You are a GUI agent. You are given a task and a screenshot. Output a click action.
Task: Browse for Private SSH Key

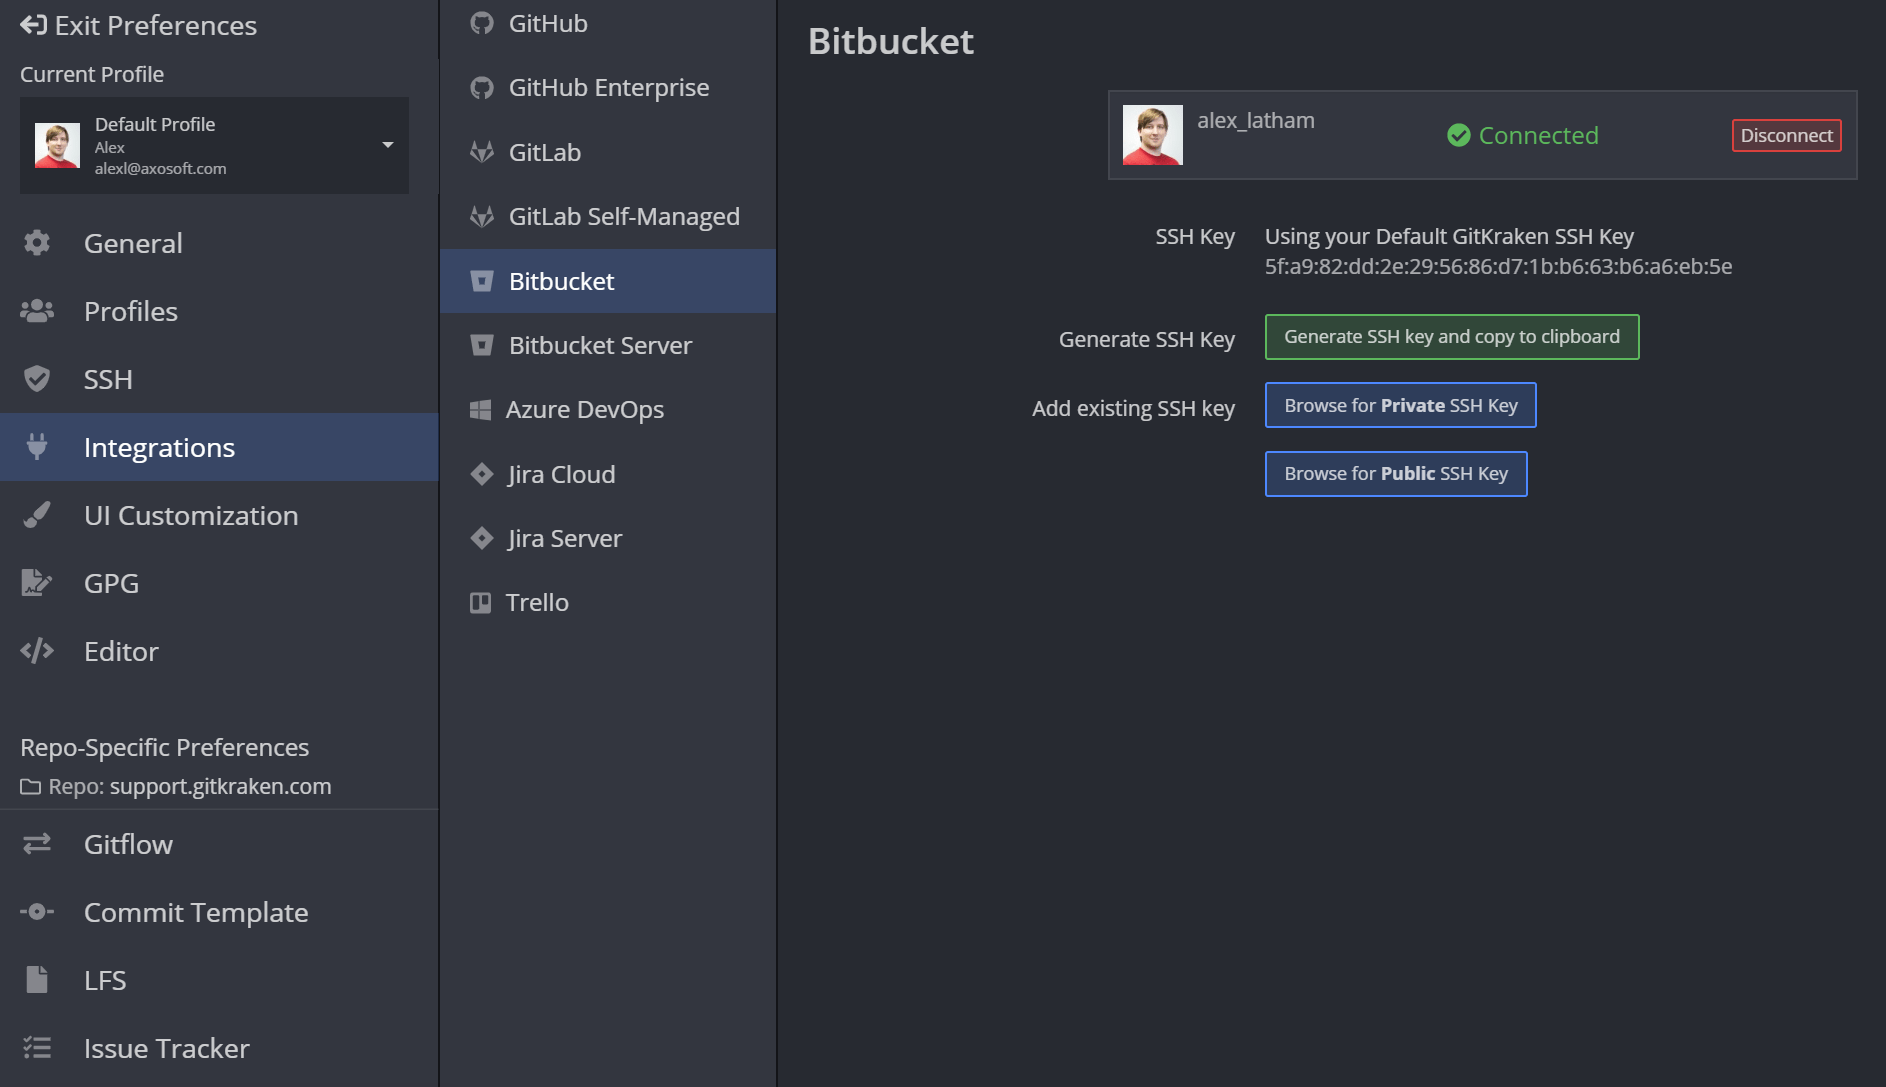pyautogui.click(x=1400, y=405)
